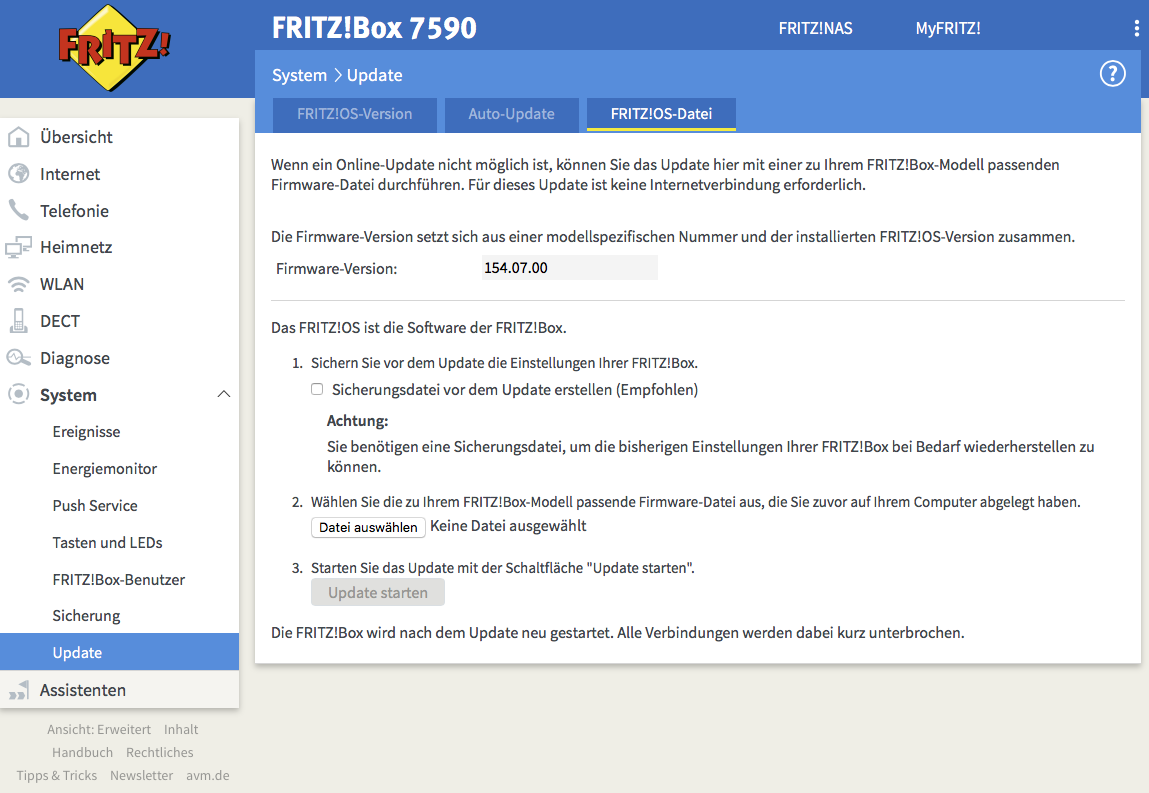Click the Wi-Fi icon for WLAN
The width and height of the screenshot is (1149, 793).
[18, 284]
